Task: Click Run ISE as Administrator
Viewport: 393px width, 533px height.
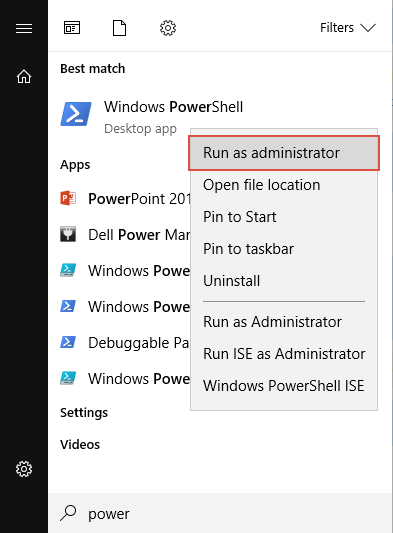Action: click(x=284, y=354)
